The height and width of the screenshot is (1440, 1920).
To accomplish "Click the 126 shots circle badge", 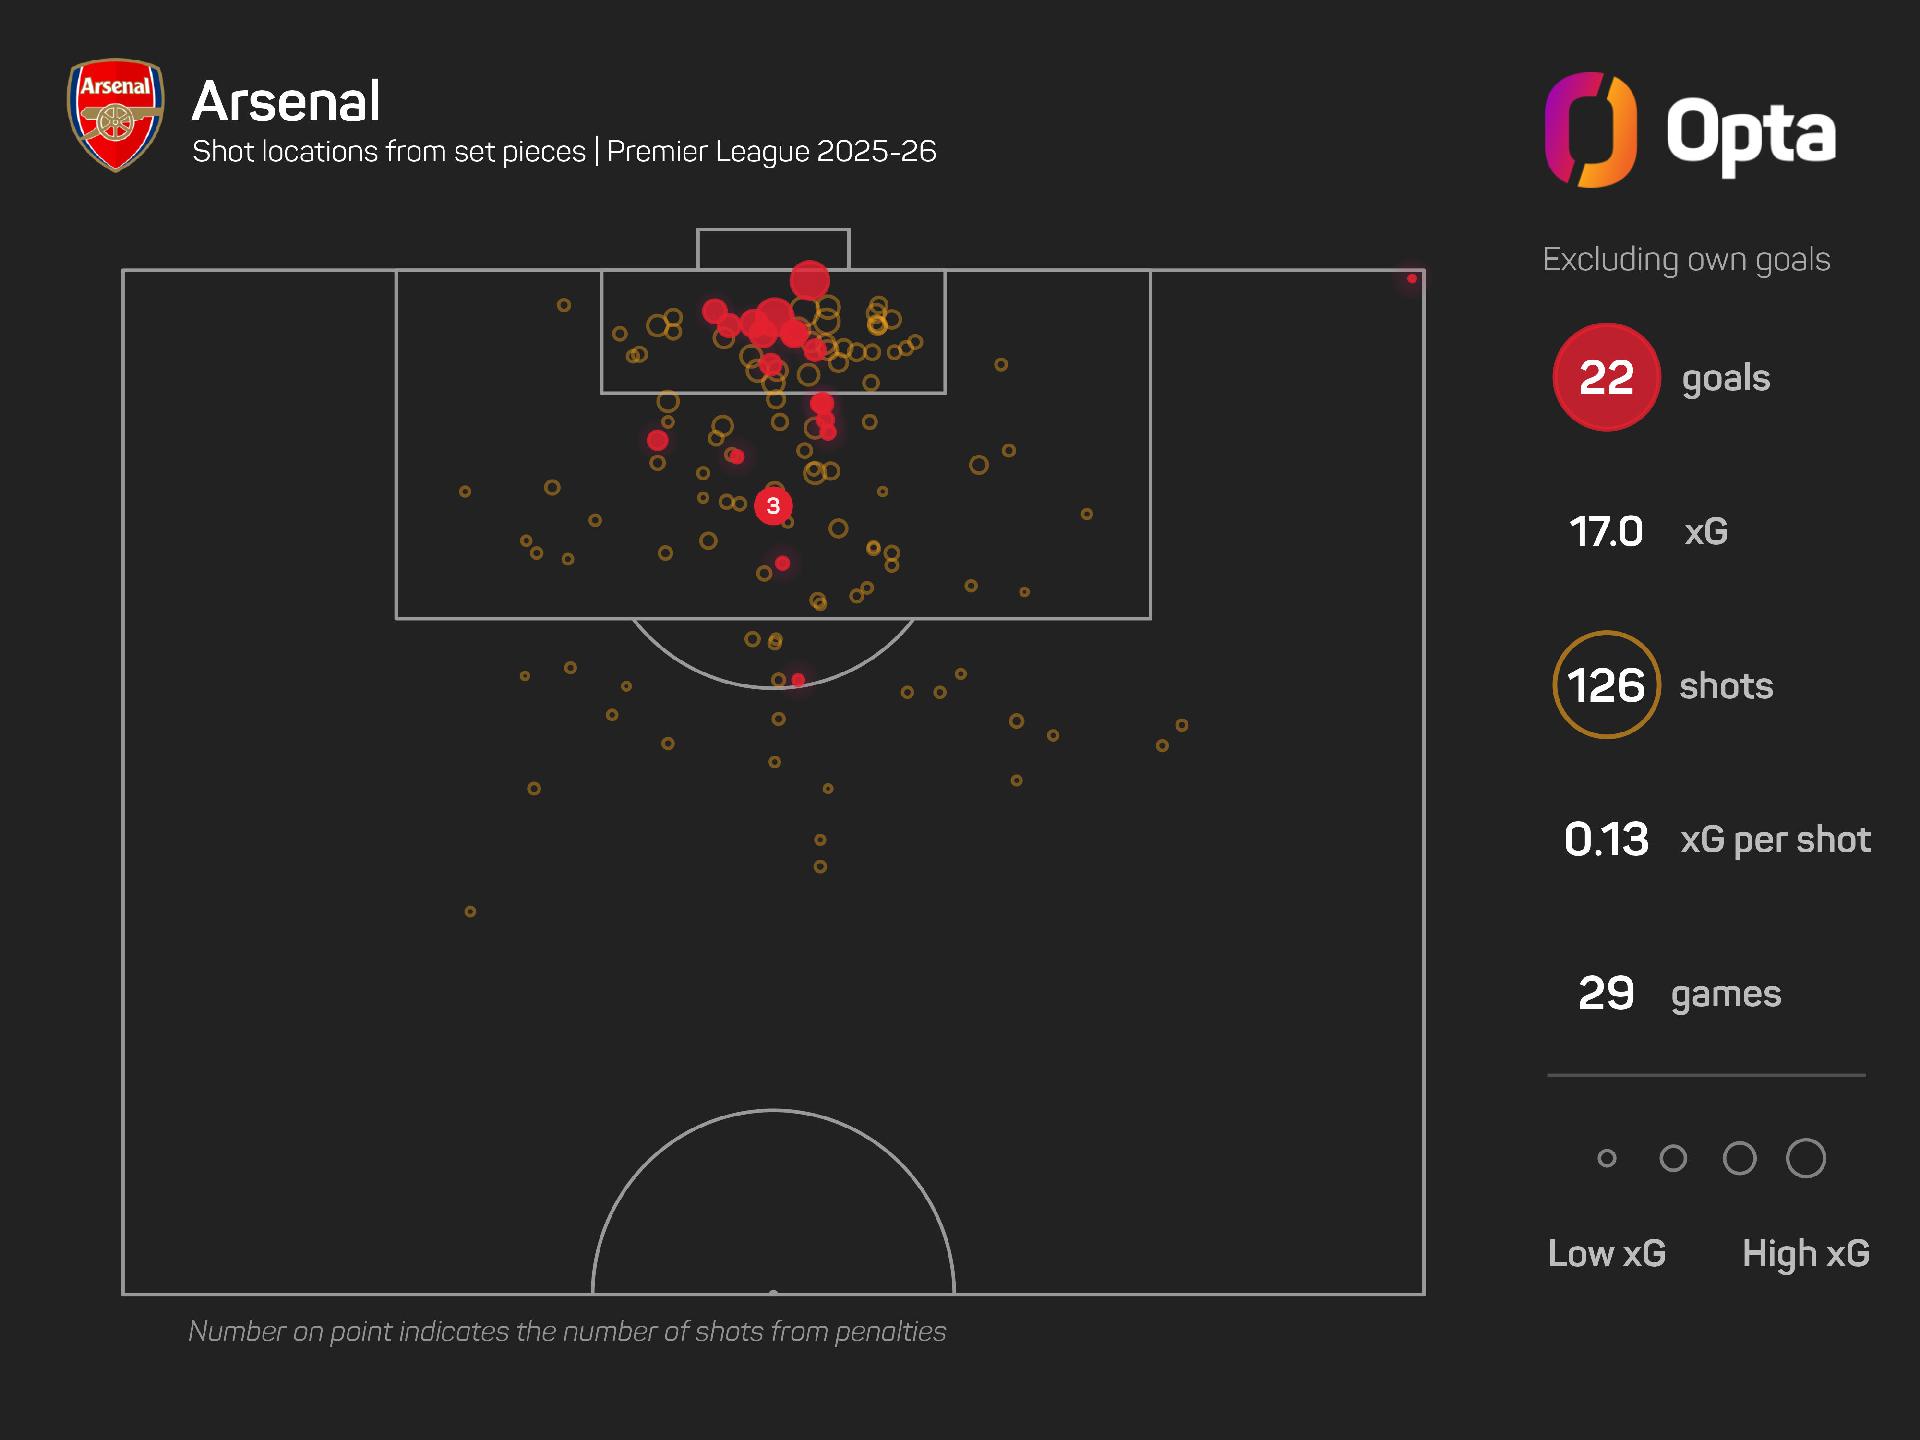I will 1606,685.
